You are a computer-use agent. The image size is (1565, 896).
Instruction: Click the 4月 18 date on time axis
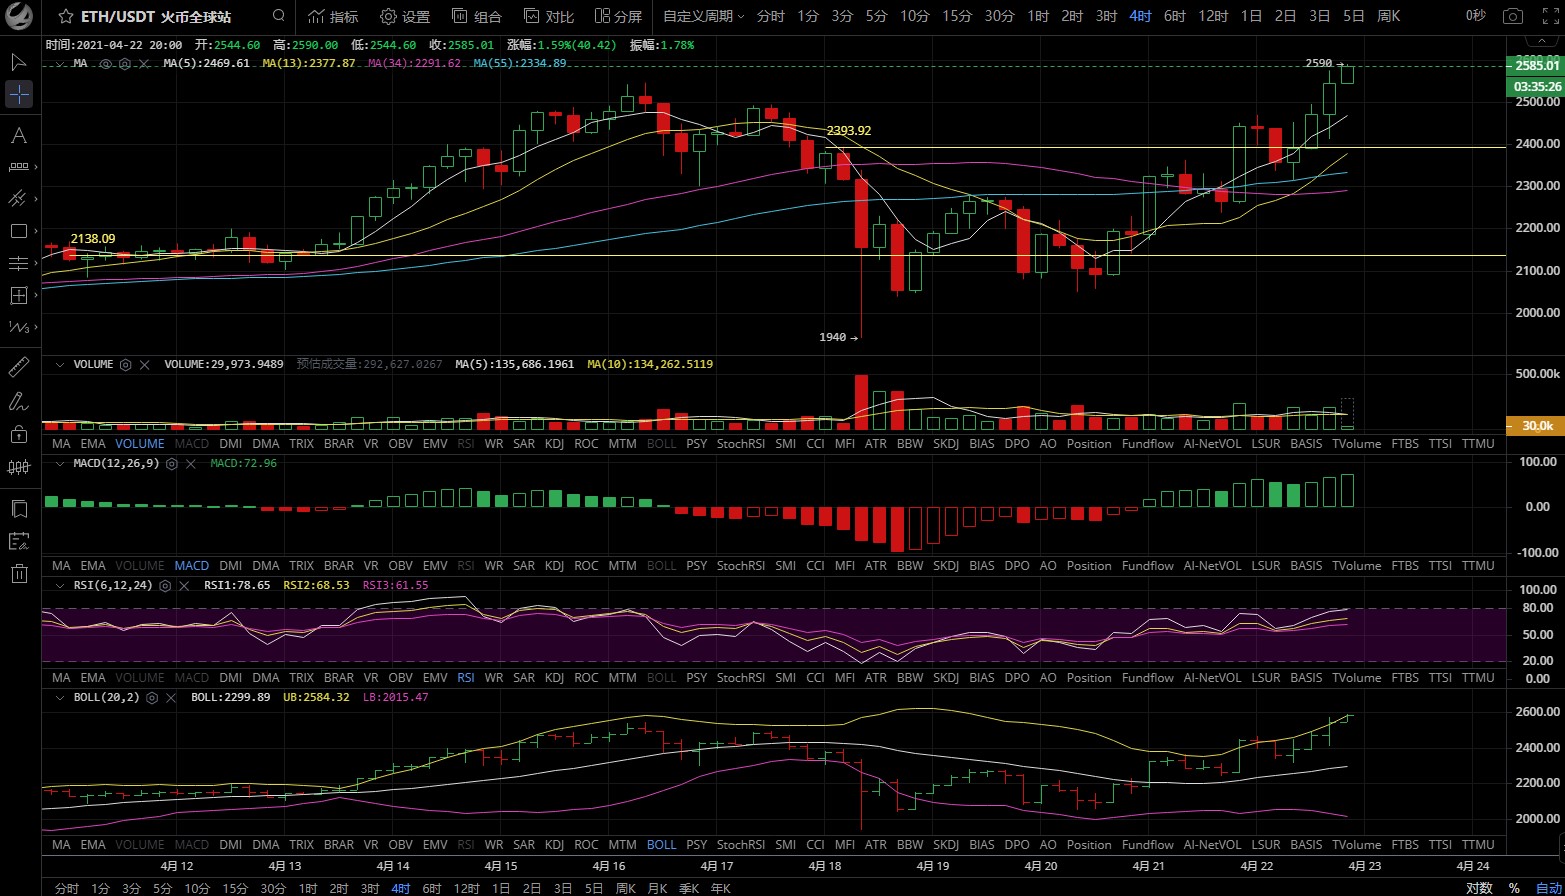(824, 866)
